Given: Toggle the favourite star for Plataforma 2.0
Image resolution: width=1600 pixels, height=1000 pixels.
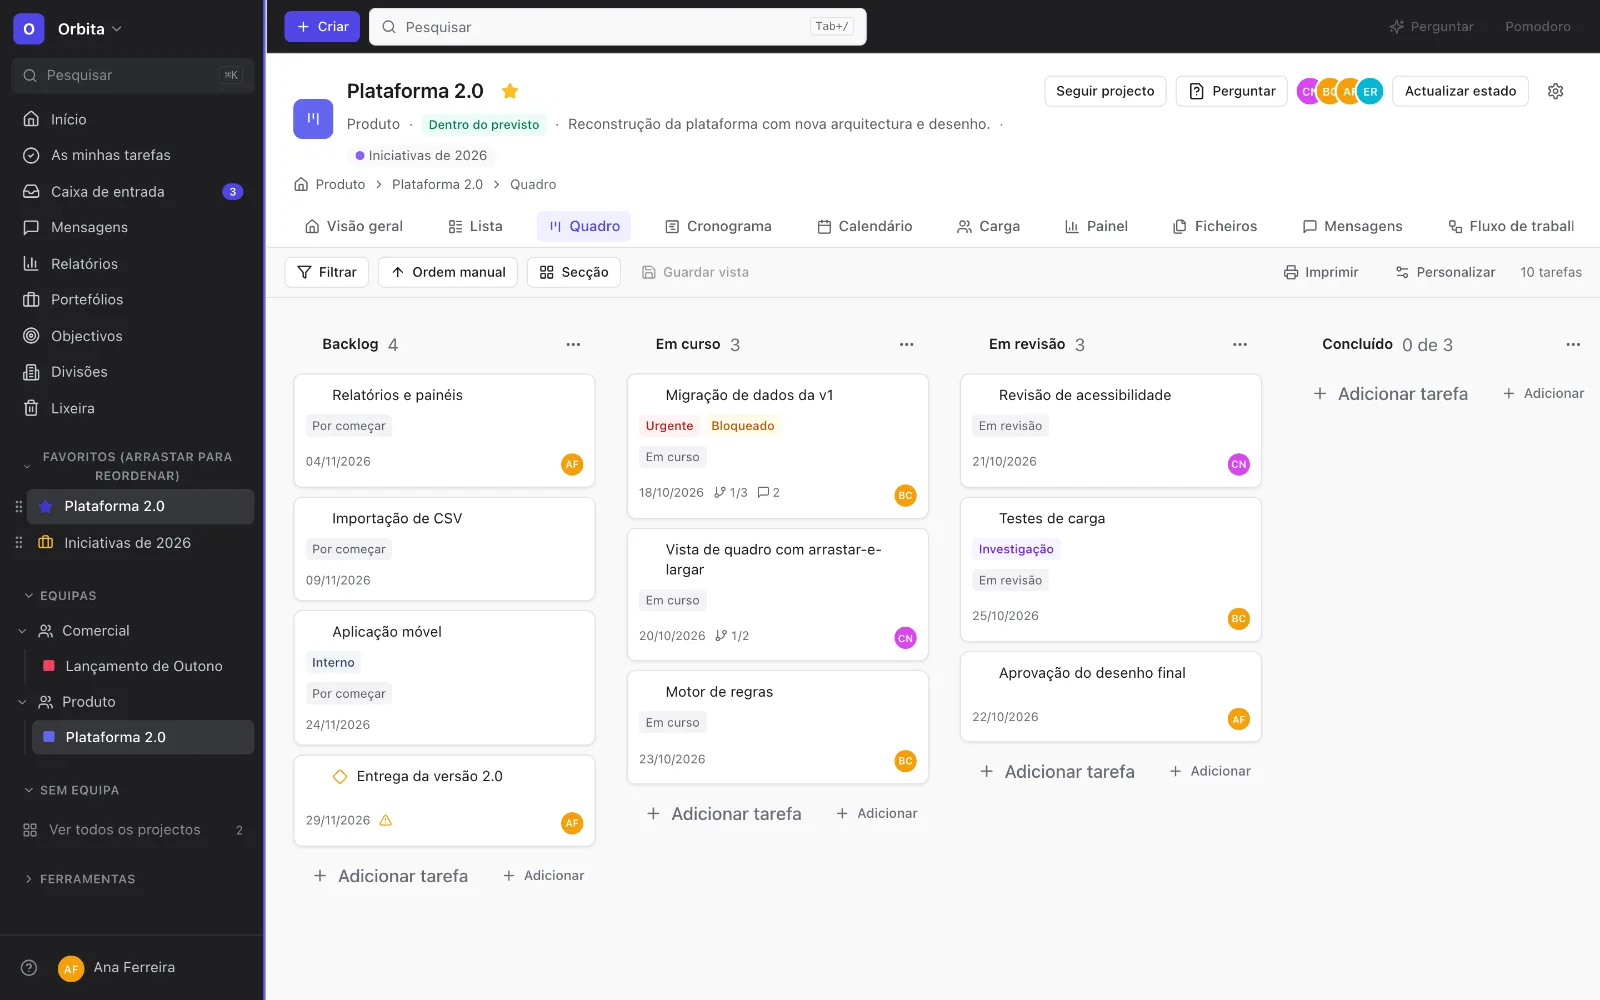Looking at the screenshot, I should [509, 91].
